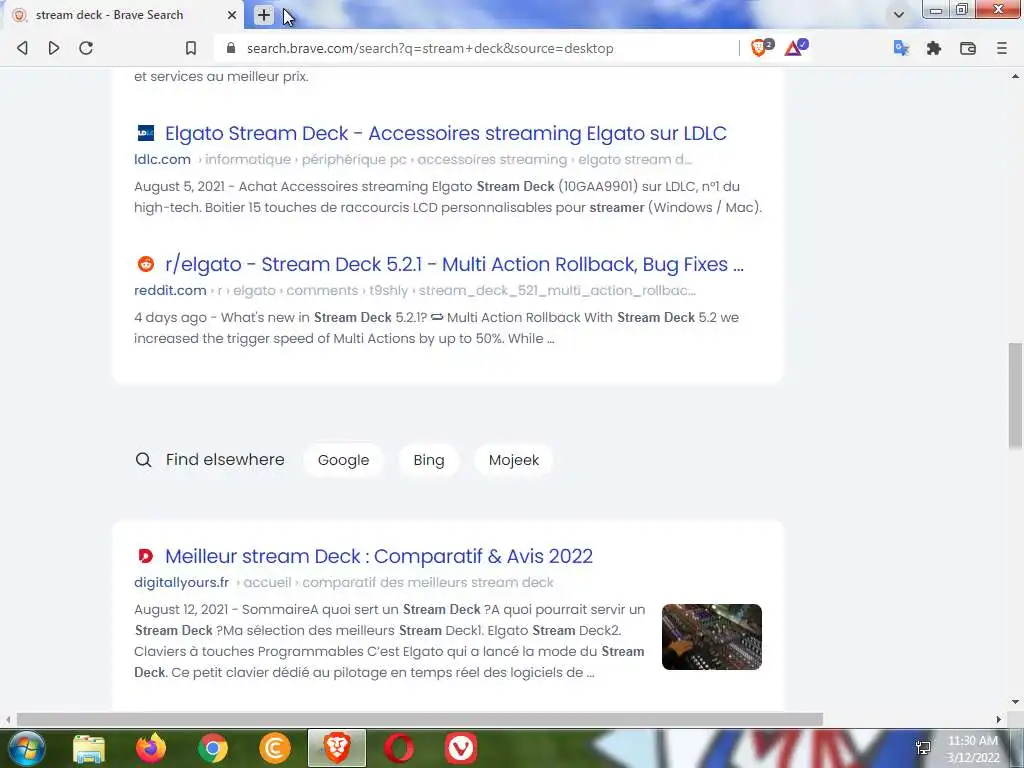
Task: Open Brave Rewards triangle icon
Action: click(795, 47)
